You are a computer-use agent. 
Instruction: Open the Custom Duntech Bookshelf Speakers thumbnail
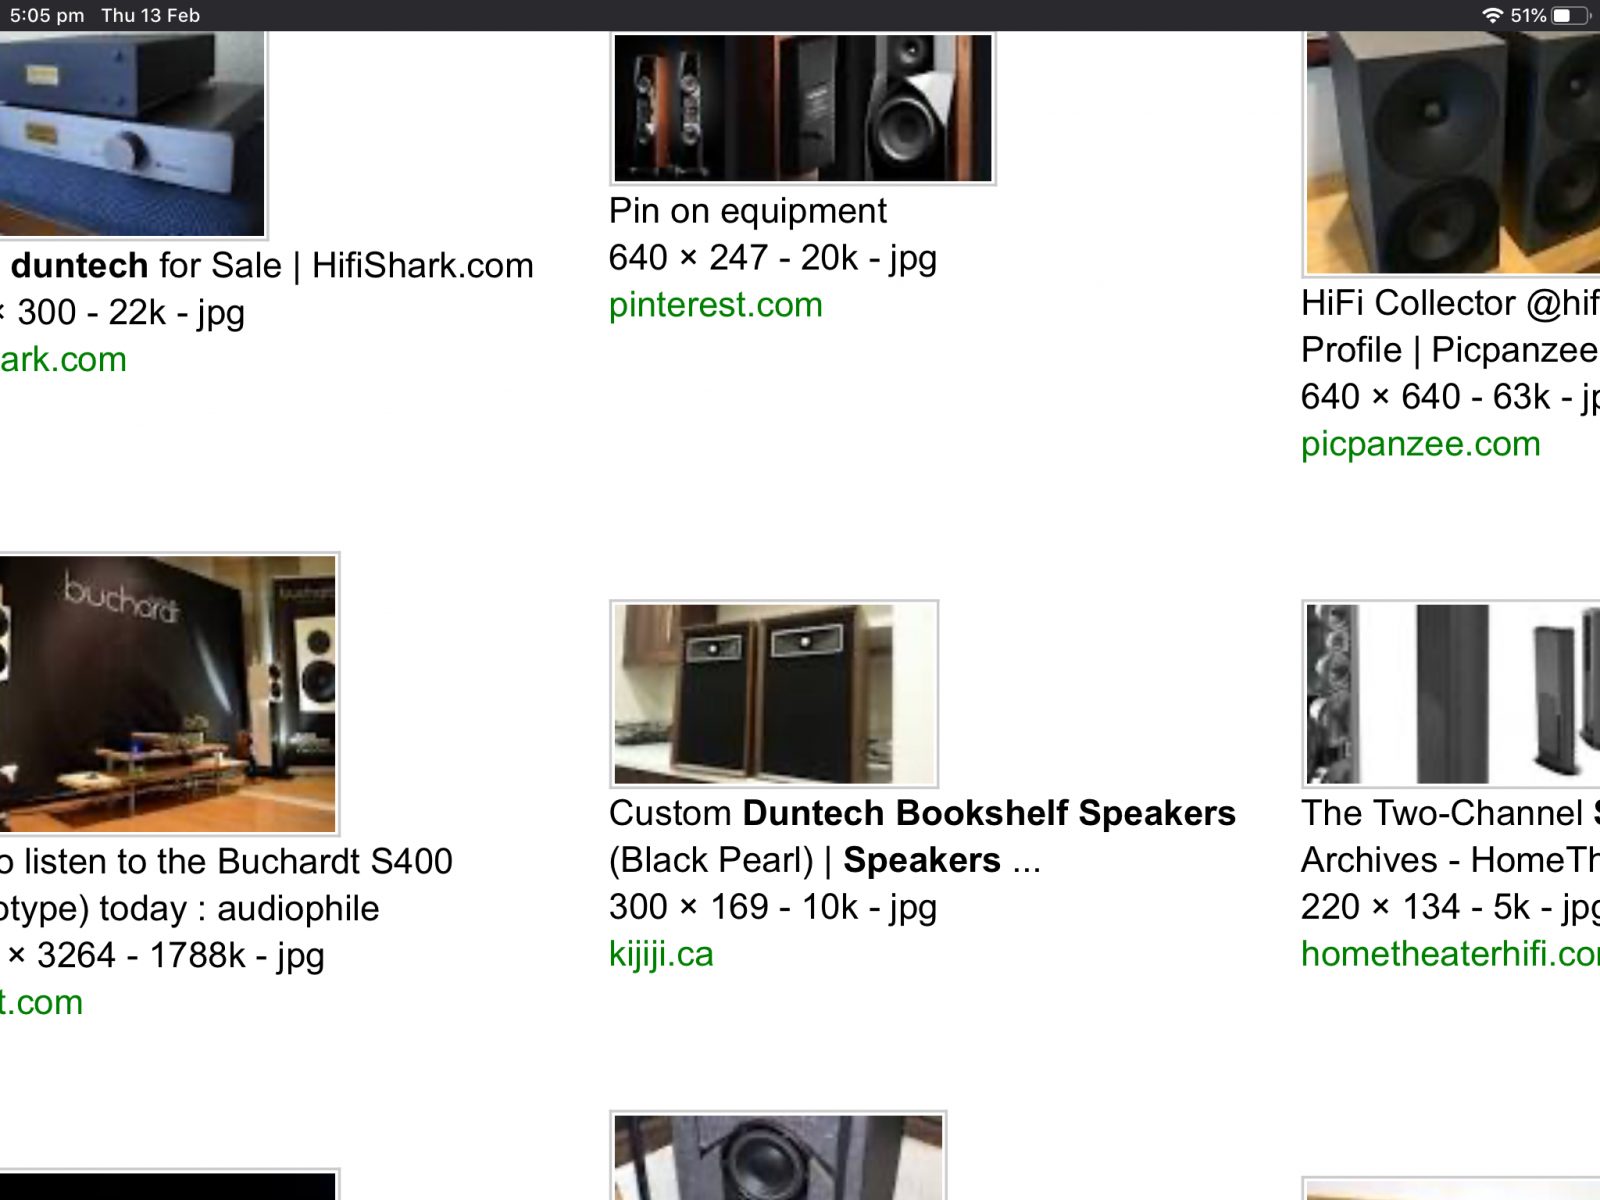pyautogui.click(x=774, y=694)
